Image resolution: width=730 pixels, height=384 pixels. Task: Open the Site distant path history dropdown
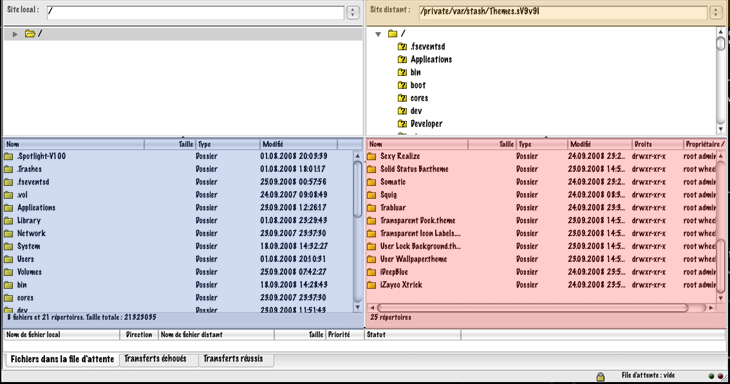pos(716,13)
